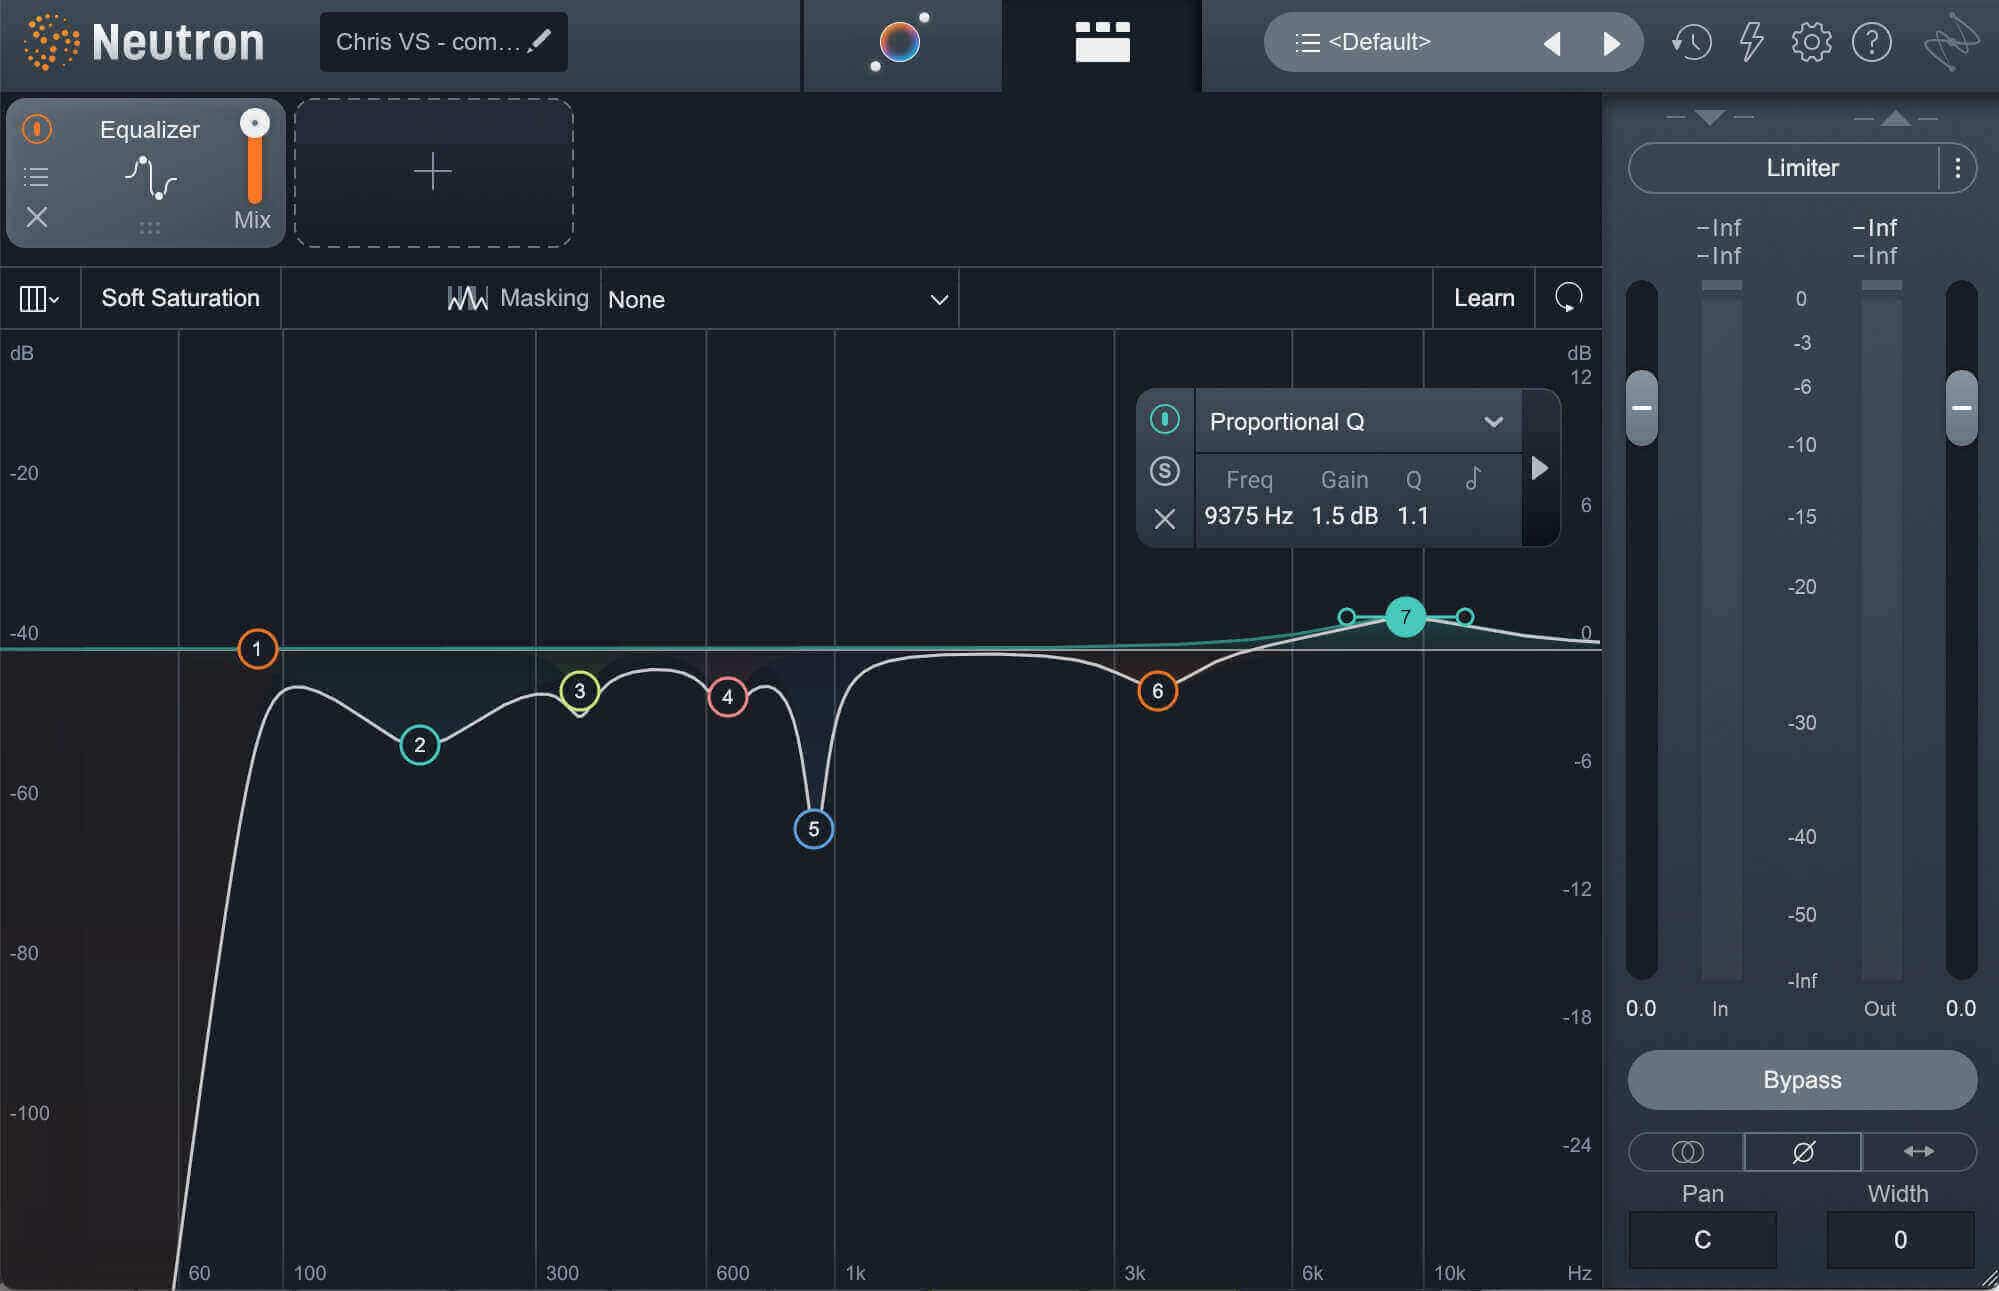Open settings gear icon
The width and height of the screenshot is (1999, 1291).
1811,42
